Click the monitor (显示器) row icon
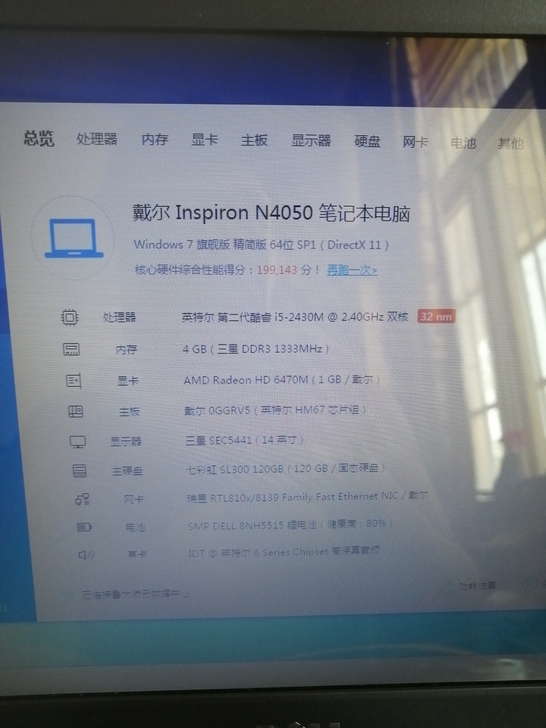This screenshot has width=546, height=728. (x=78, y=442)
